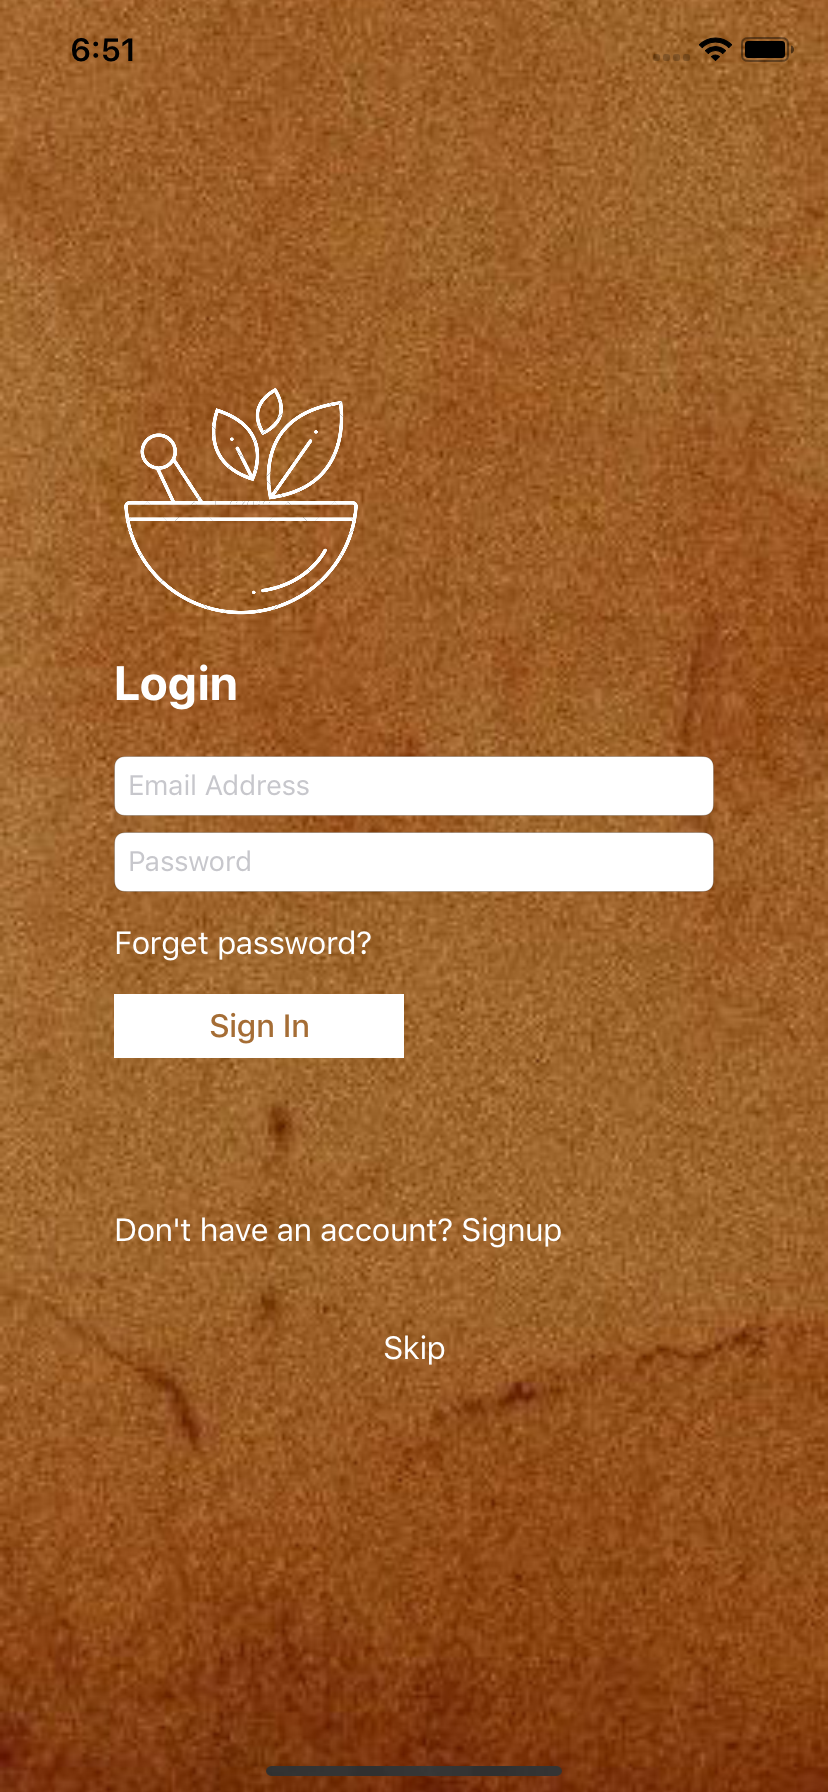Viewport: 828px width, 1792px height.
Task: Click the large right leaf in logo
Action: coord(305,450)
